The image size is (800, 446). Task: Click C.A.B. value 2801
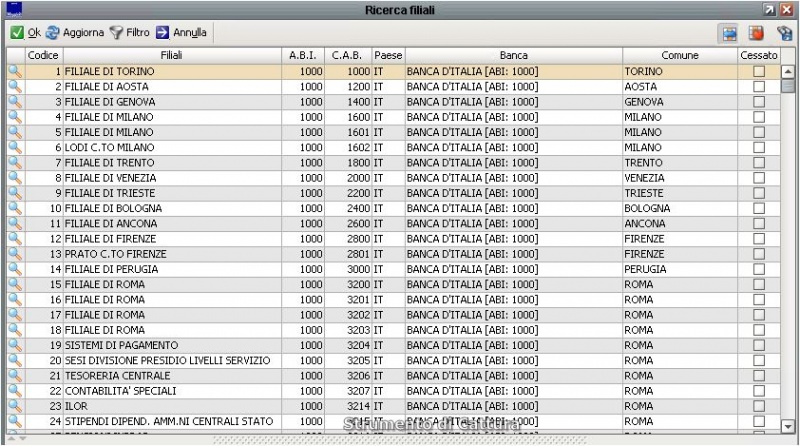pyautogui.click(x=347, y=254)
